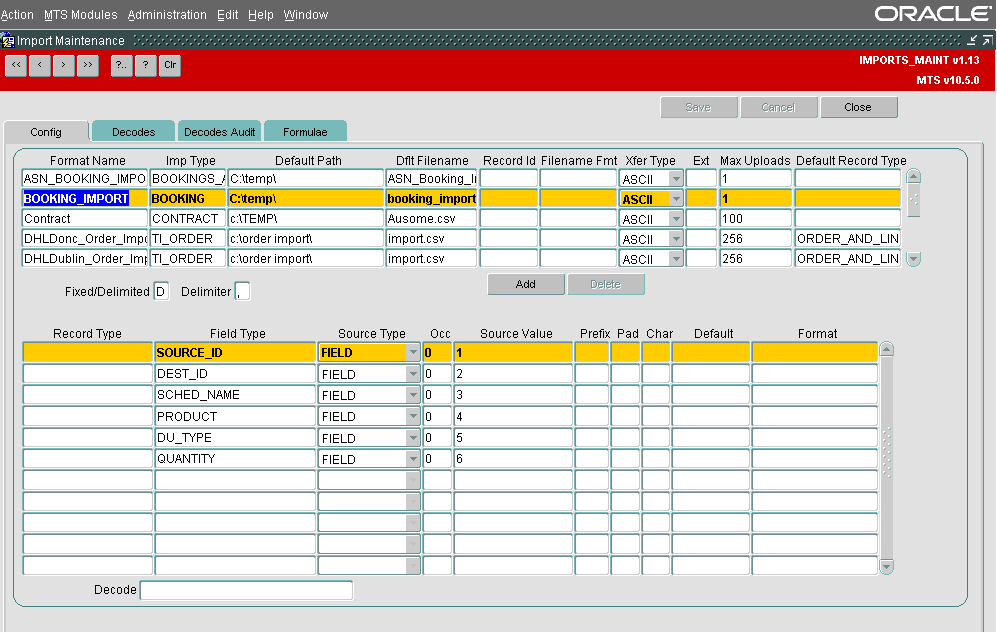The image size is (997, 632).
Task: Go to next record with > button
Action: (x=64, y=65)
